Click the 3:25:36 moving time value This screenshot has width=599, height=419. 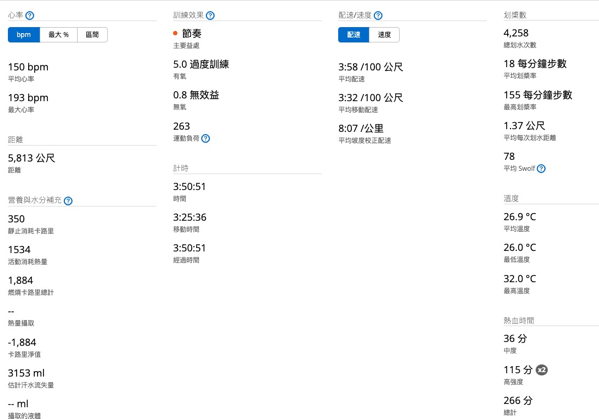(190, 217)
